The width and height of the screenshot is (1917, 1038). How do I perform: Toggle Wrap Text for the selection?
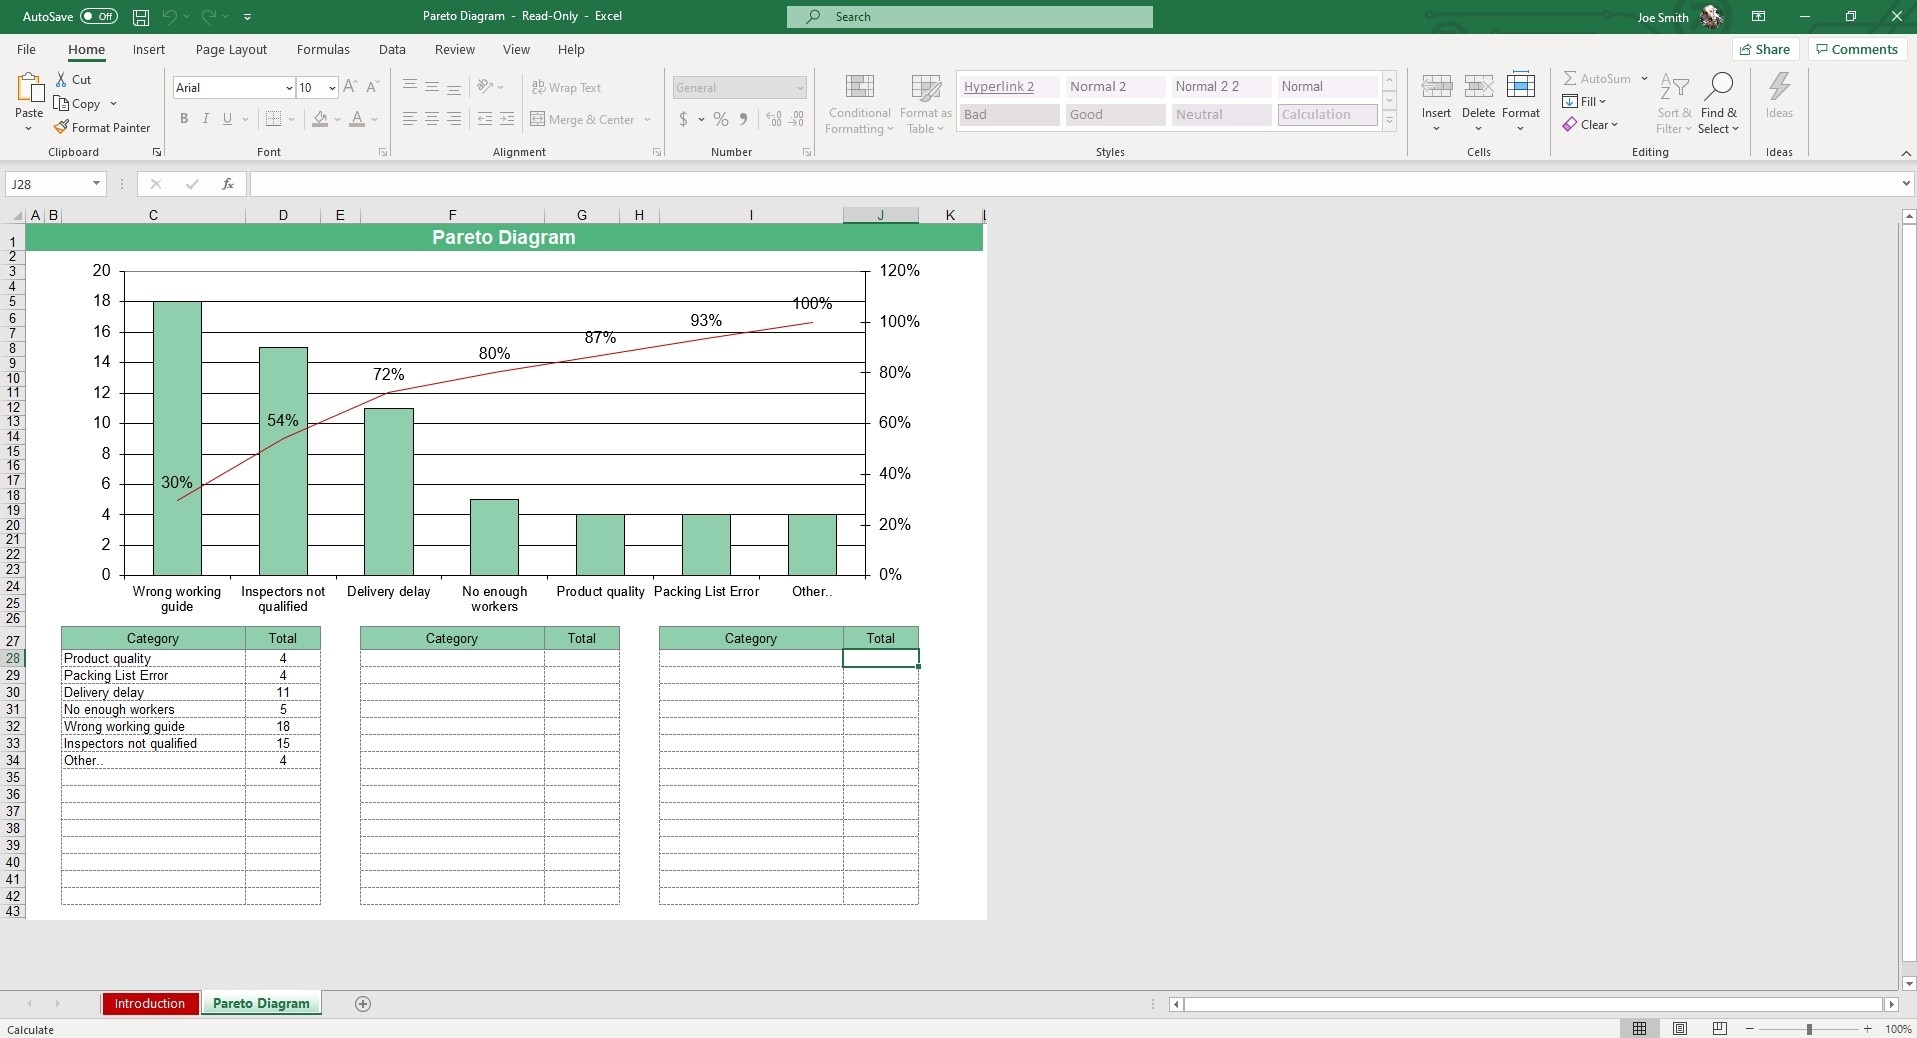tap(567, 87)
